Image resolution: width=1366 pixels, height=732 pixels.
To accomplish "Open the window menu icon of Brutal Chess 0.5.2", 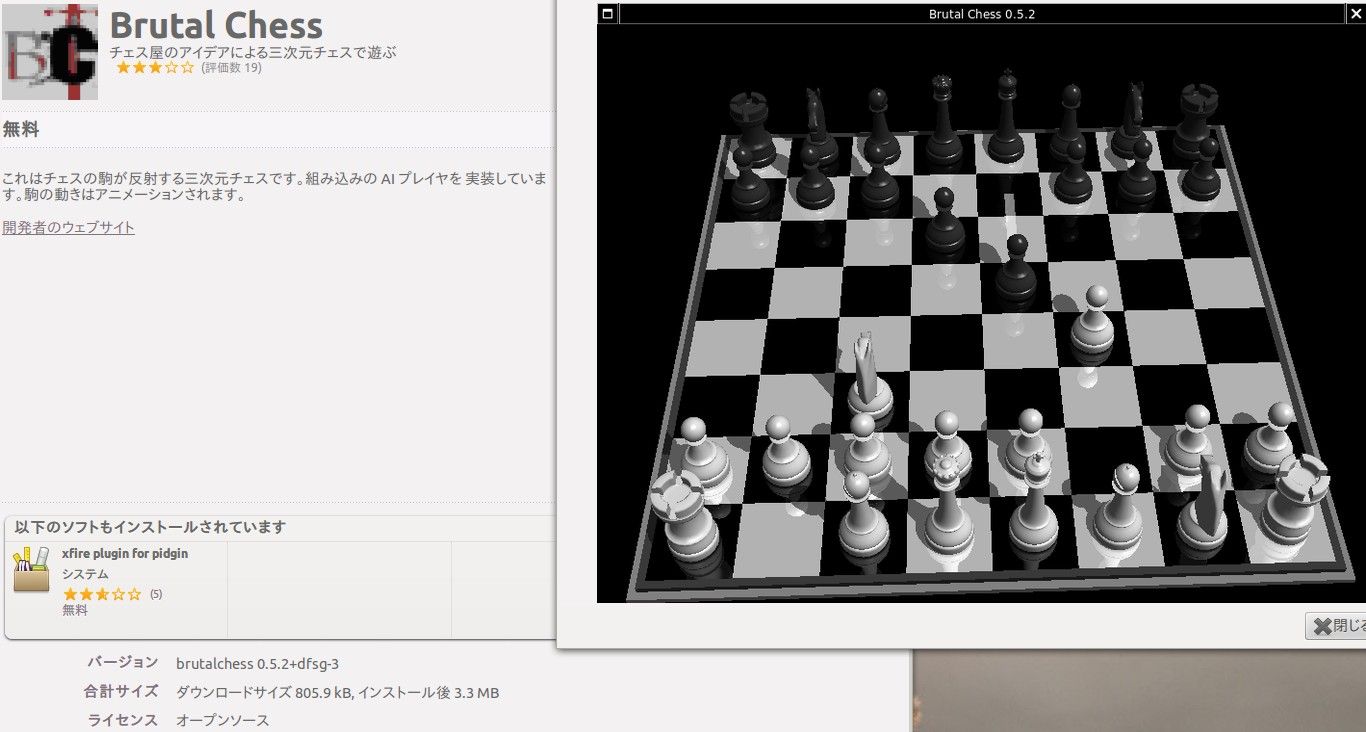I will pos(607,14).
